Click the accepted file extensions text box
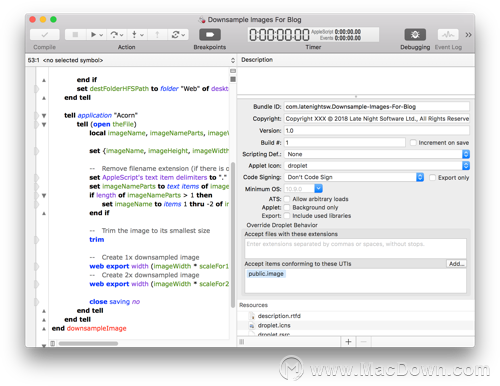The height and width of the screenshot is (386, 500). (355, 248)
